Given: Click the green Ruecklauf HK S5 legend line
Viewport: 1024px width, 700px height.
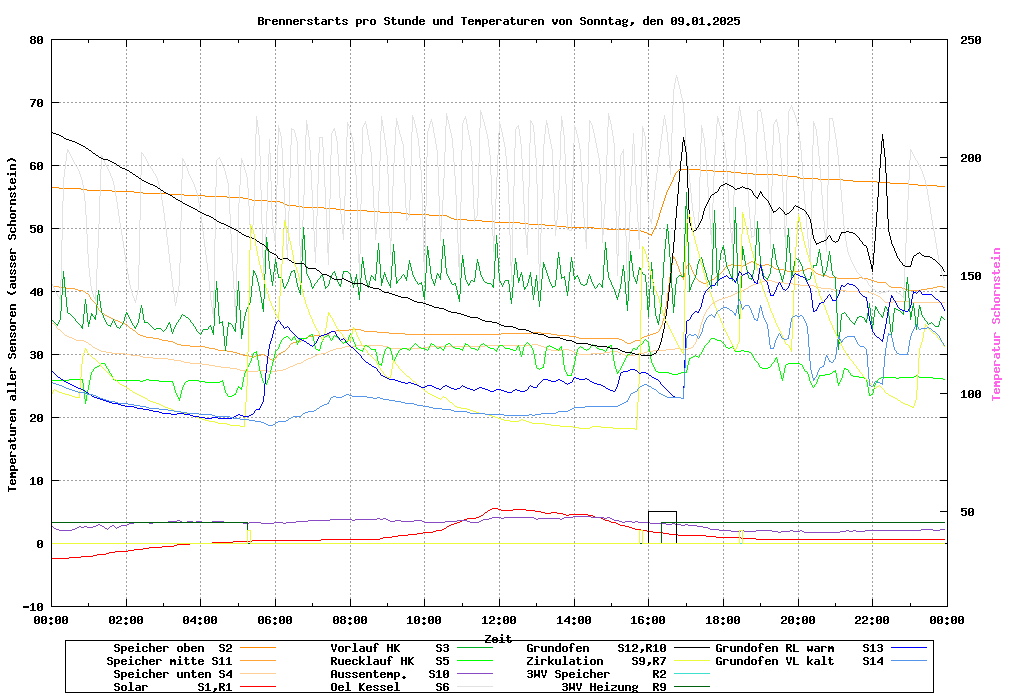Looking at the screenshot, I should pos(478,661).
